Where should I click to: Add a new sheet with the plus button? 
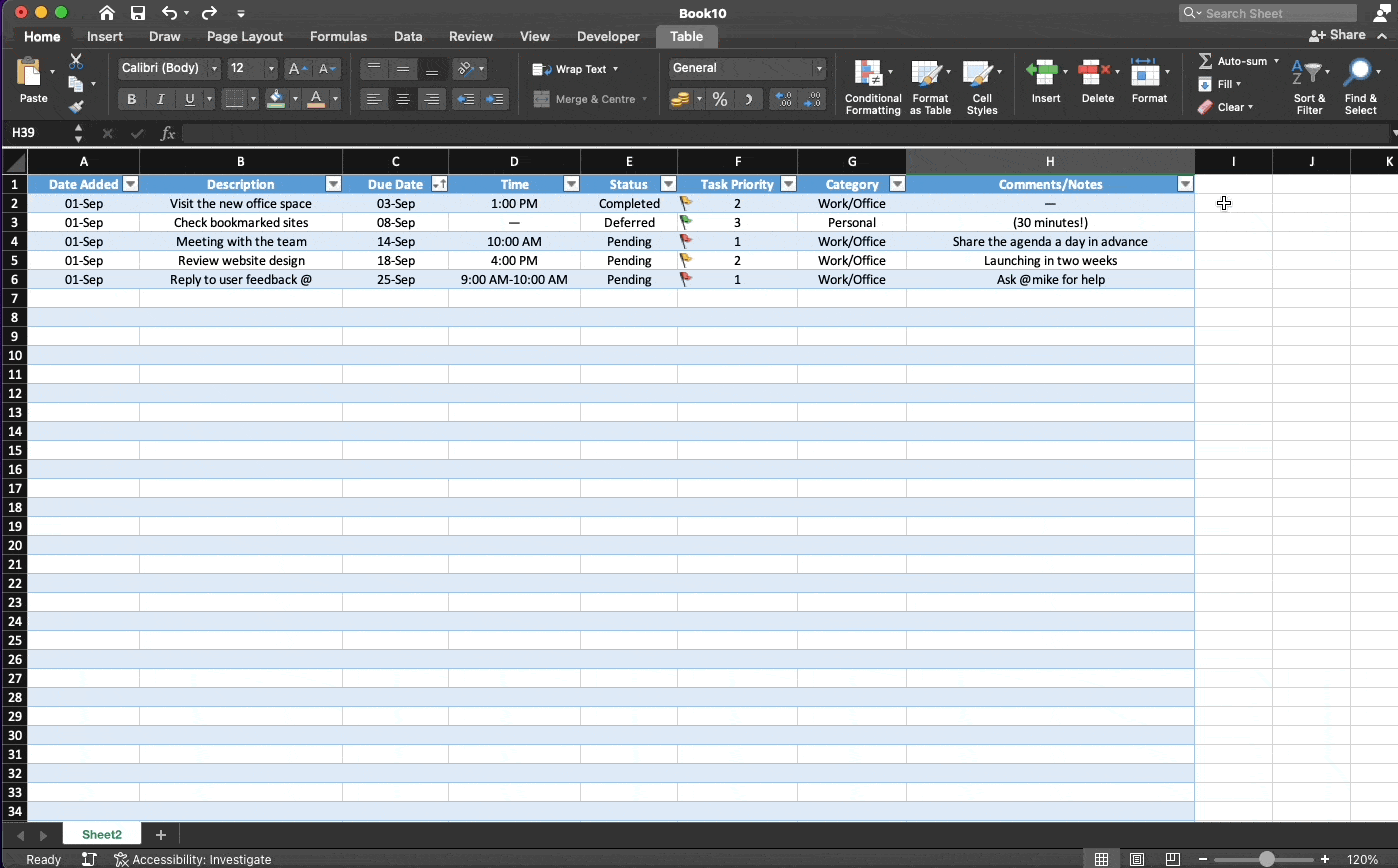point(161,834)
